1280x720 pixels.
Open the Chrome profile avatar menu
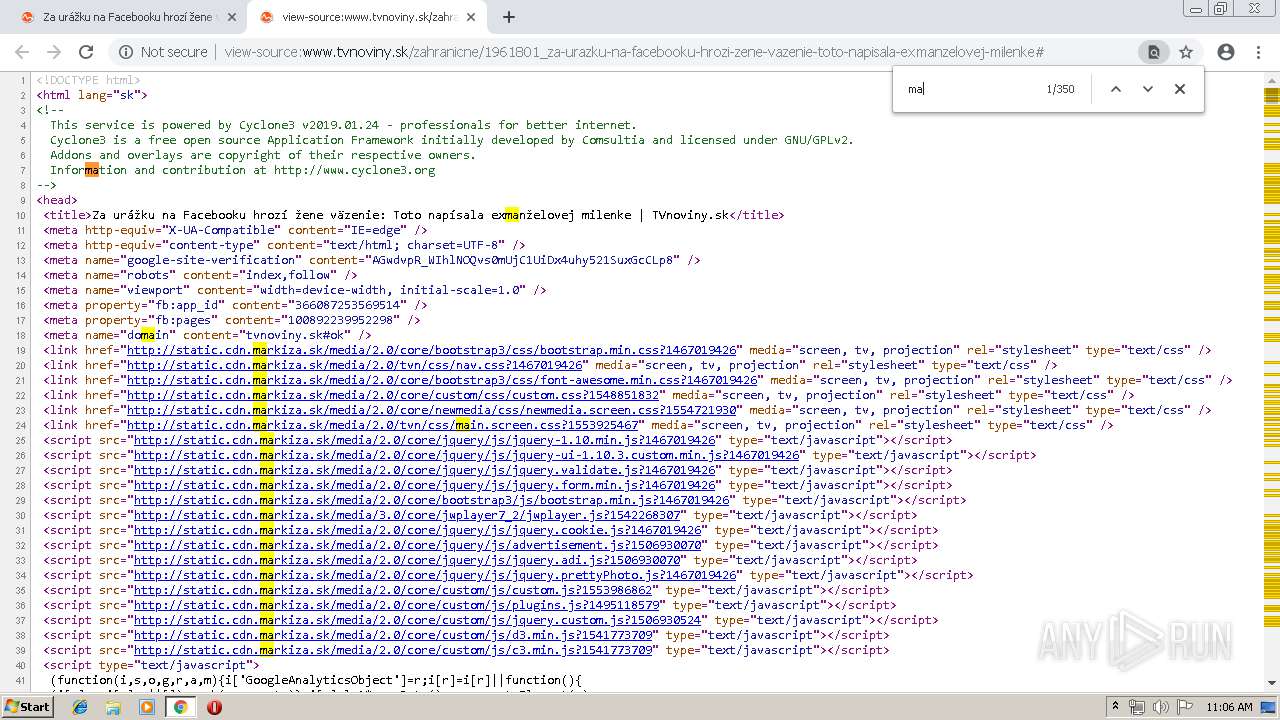(1226, 52)
